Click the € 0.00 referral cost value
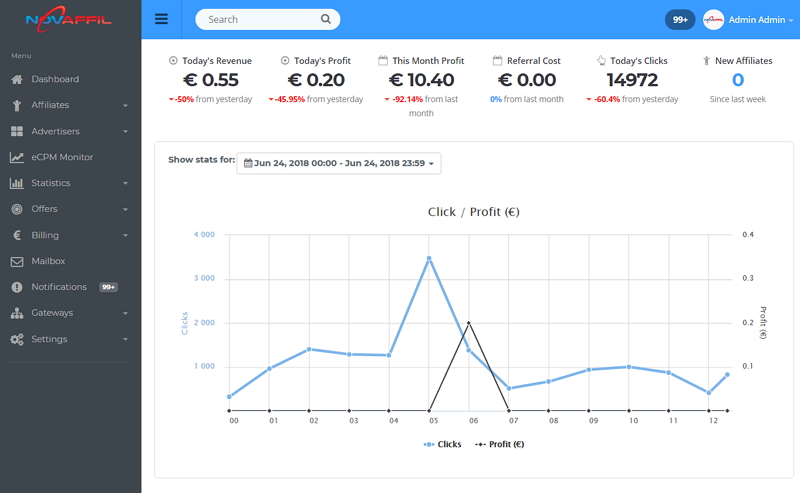This screenshot has width=800, height=500. pos(527,80)
